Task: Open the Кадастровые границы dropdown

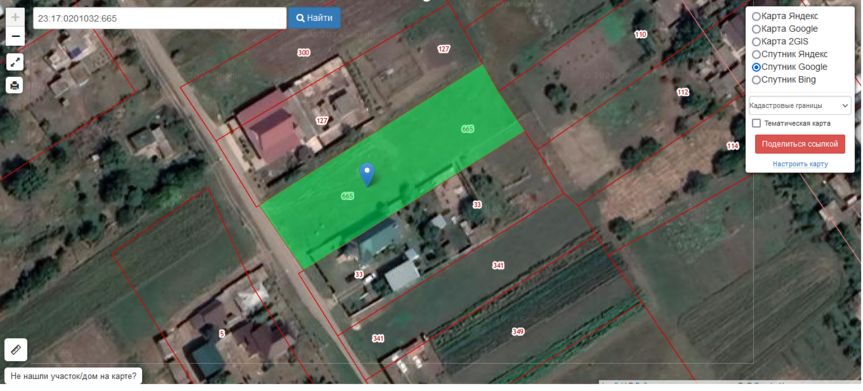Action: (800, 106)
